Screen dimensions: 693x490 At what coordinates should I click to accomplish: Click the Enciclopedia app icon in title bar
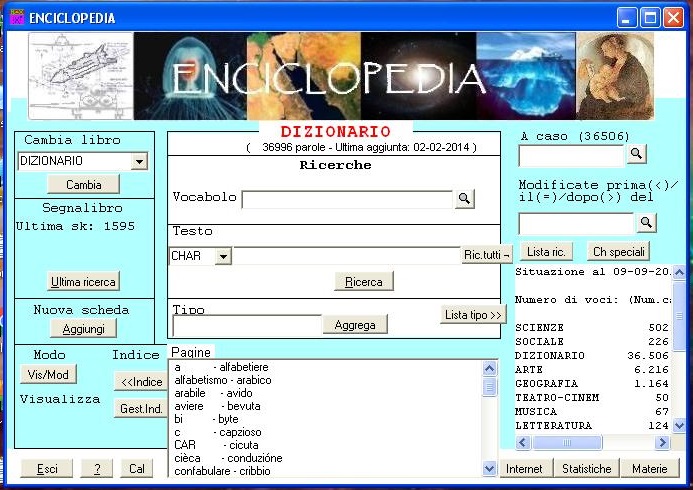tap(16, 17)
